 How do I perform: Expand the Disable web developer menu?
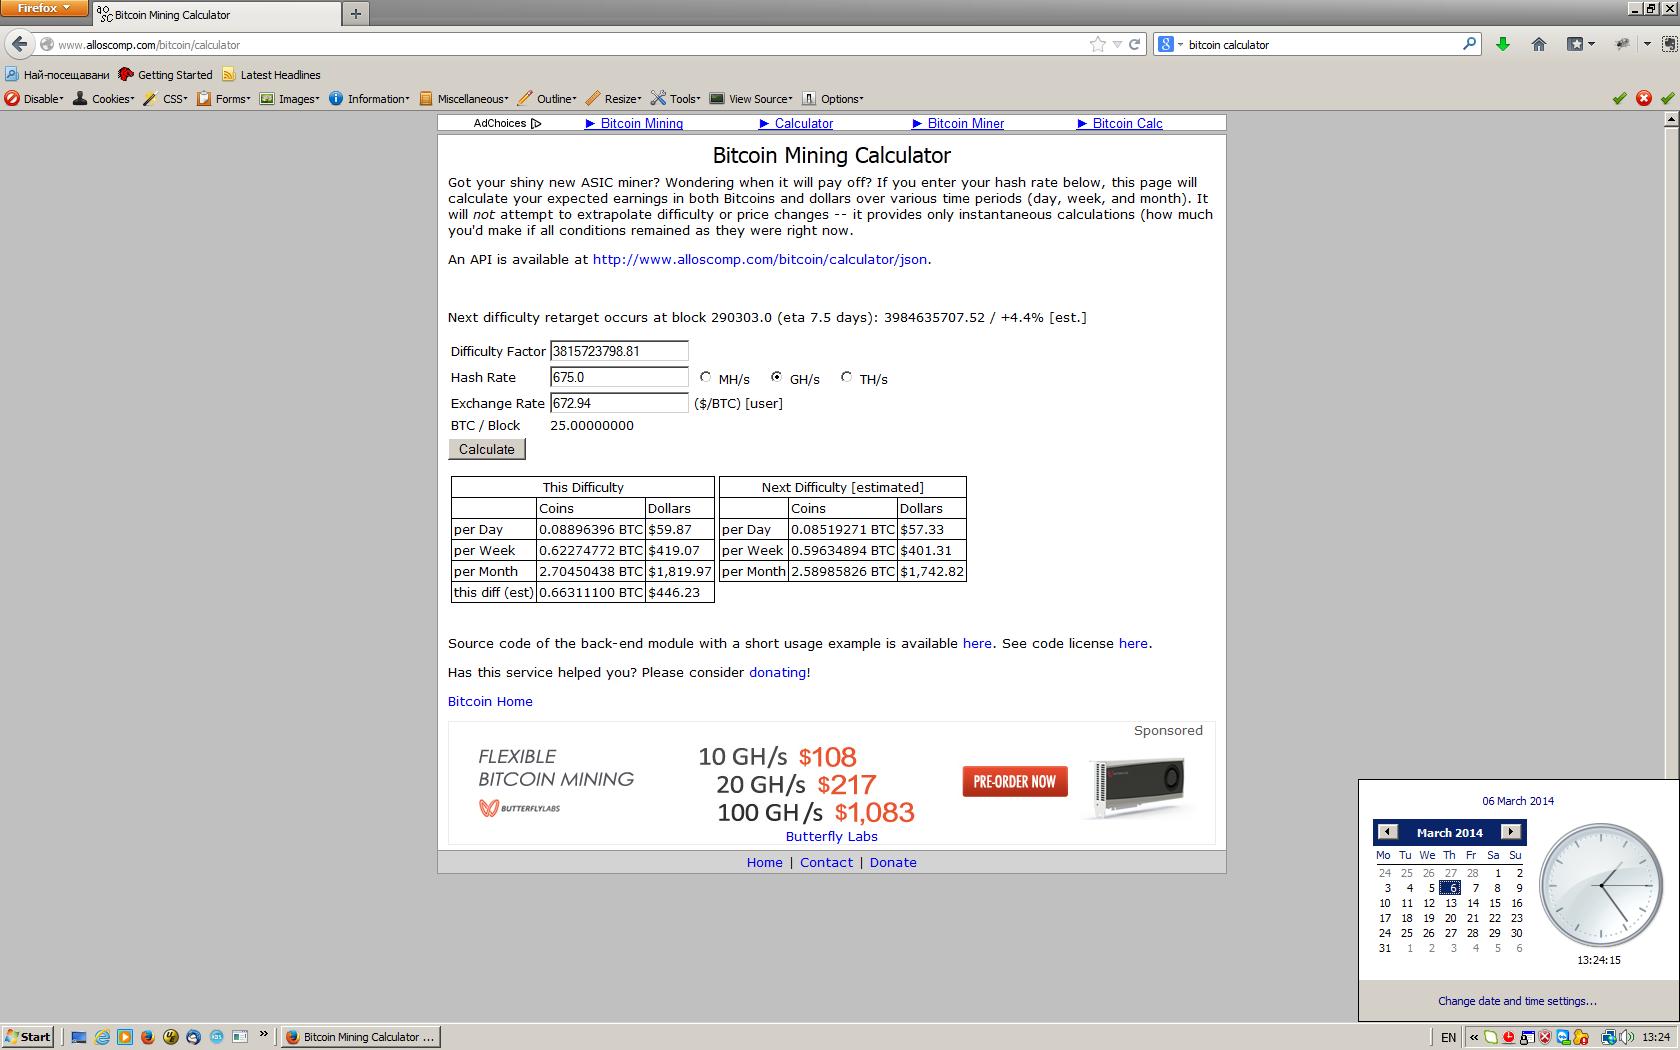(x=34, y=98)
